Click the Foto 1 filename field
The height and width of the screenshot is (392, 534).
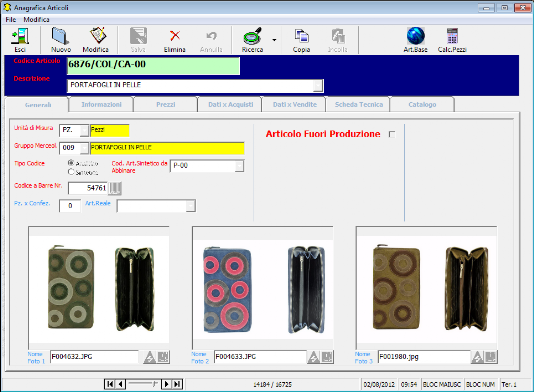(x=94, y=357)
